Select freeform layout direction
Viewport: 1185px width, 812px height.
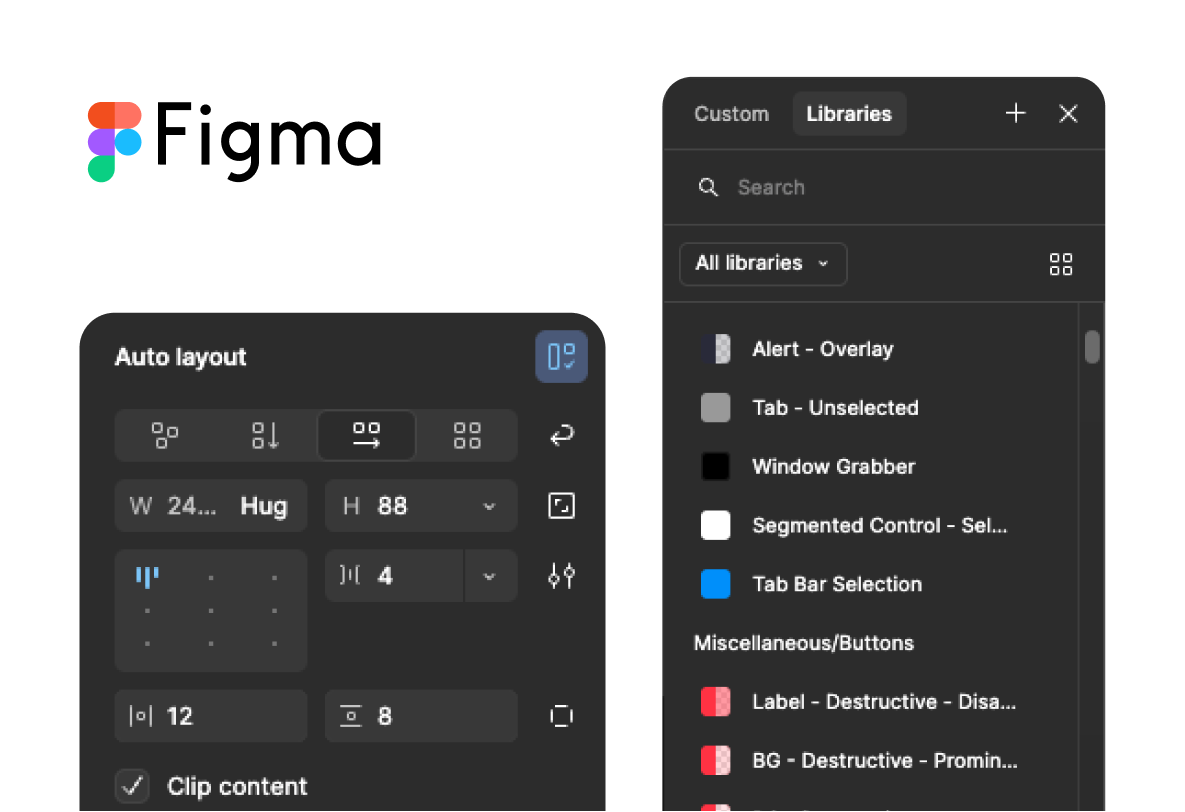[x=165, y=435]
